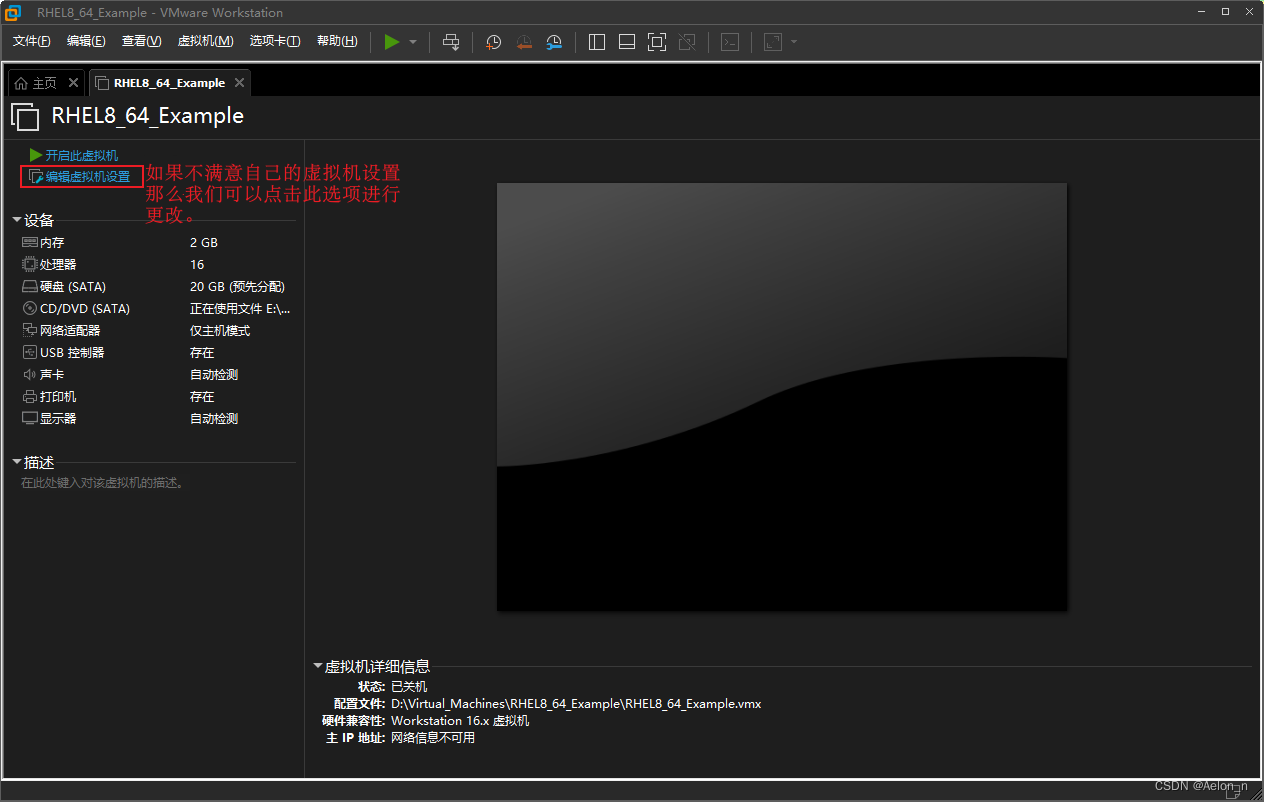Image resolution: width=1264 pixels, height=802 pixels.
Task: Click the green Power On play toolbar button
Action: point(392,41)
